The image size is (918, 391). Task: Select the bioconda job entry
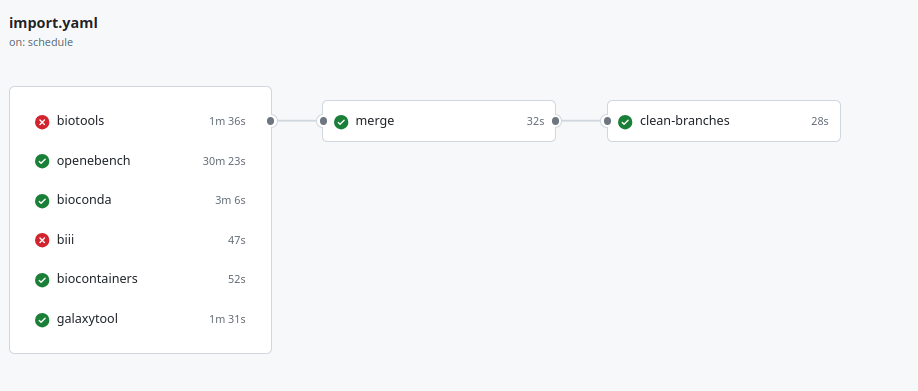point(141,200)
